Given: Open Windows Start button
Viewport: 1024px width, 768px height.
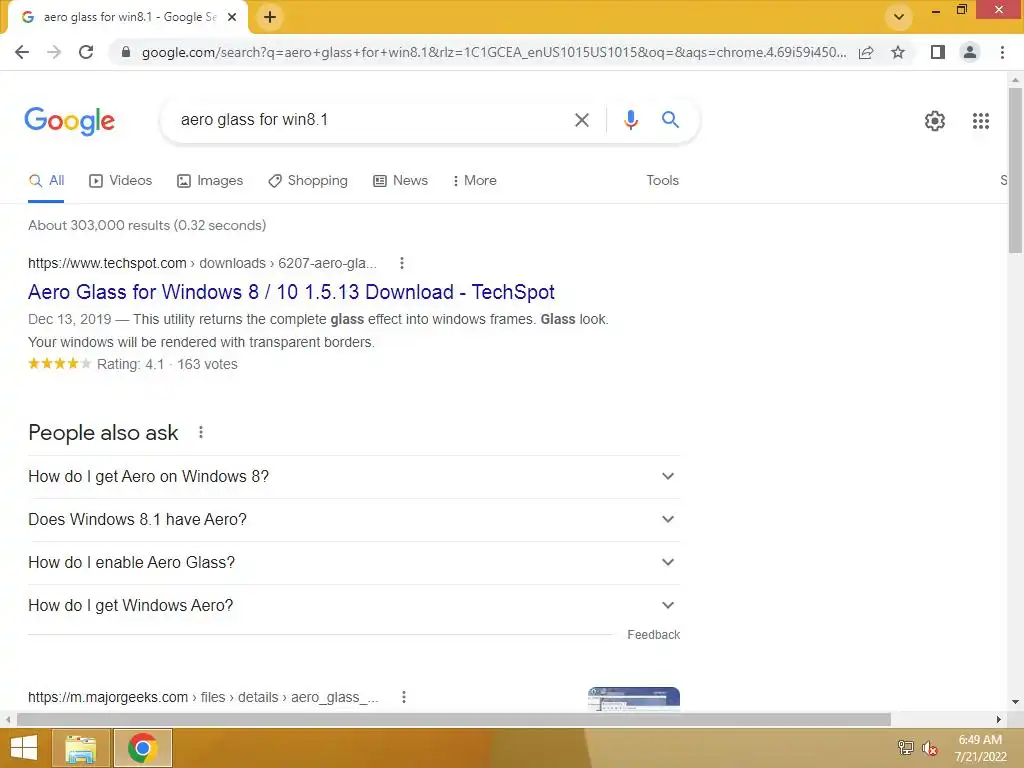Looking at the screenshot, I should point(24,748).
